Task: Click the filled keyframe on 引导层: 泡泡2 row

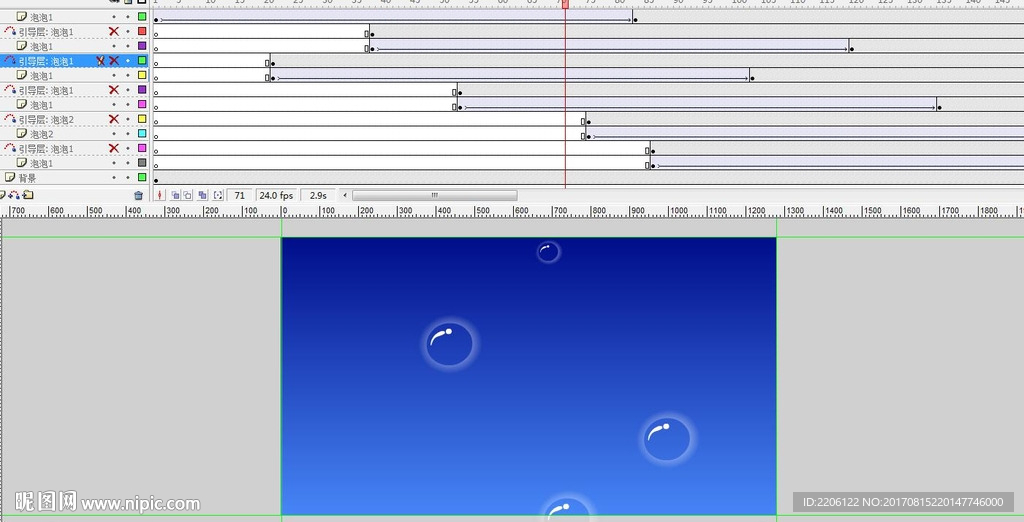Action: [x=588, y=122]
